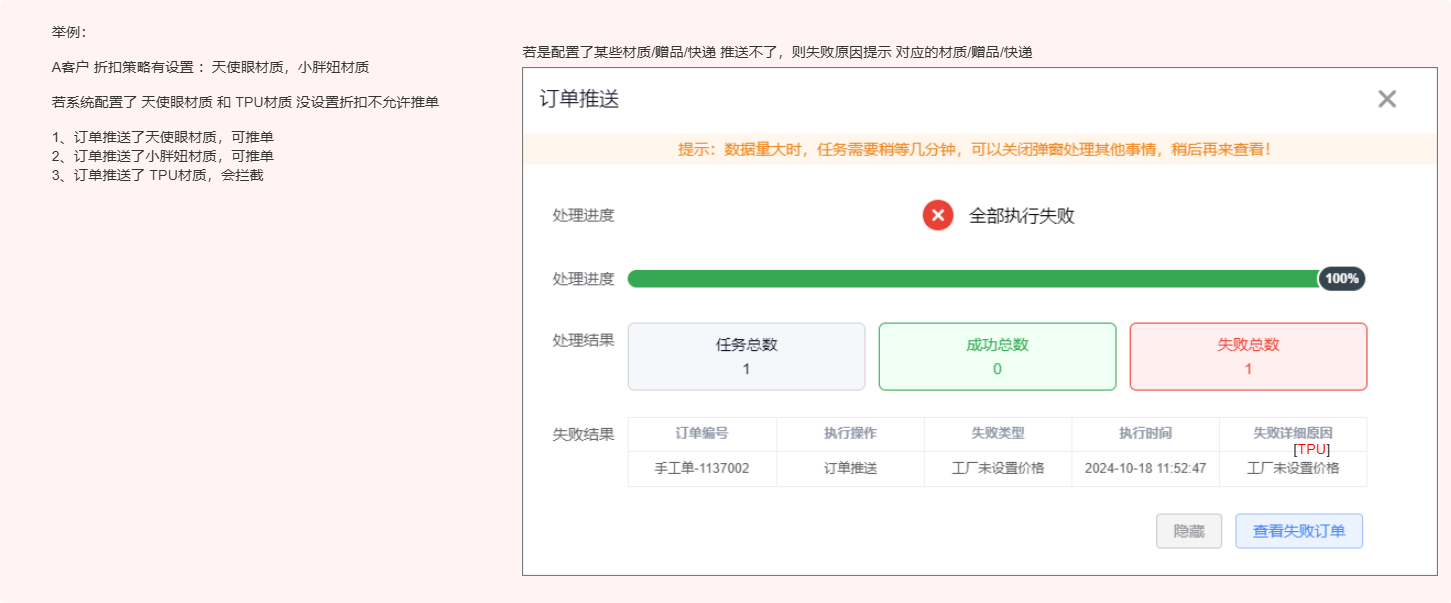Click the 执行时间 column header
The width and height of the screenshot is (1451, 603).
pyautogui.click(x=1145, y=434)
